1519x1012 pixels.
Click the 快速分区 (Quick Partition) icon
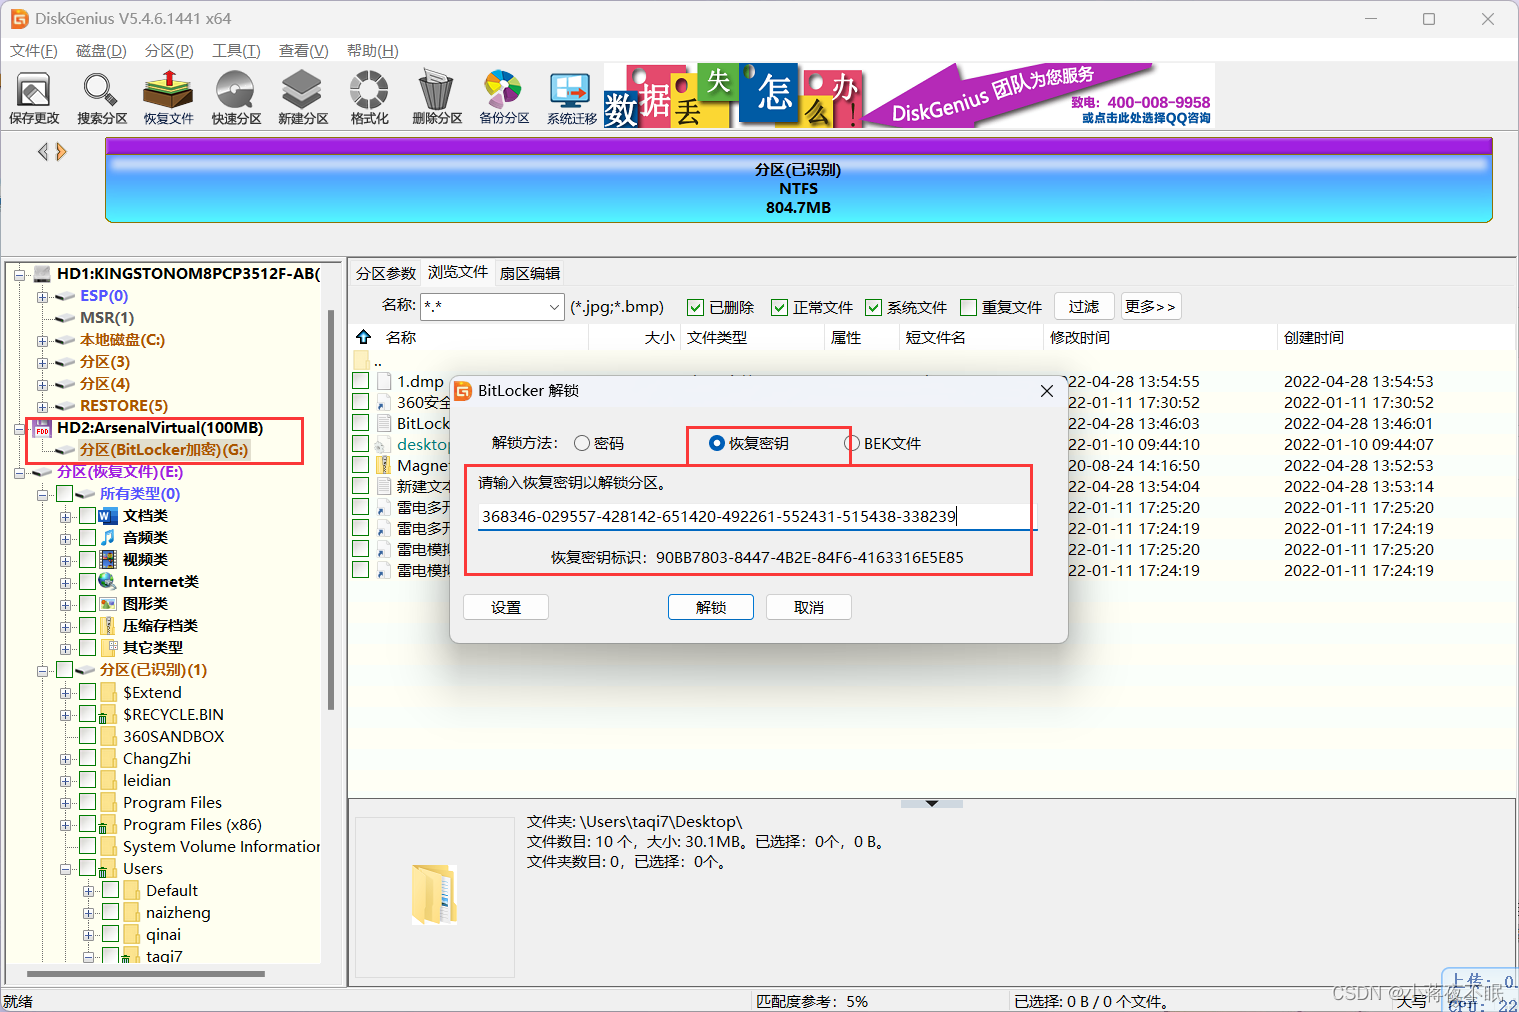(x=234, y=97)
